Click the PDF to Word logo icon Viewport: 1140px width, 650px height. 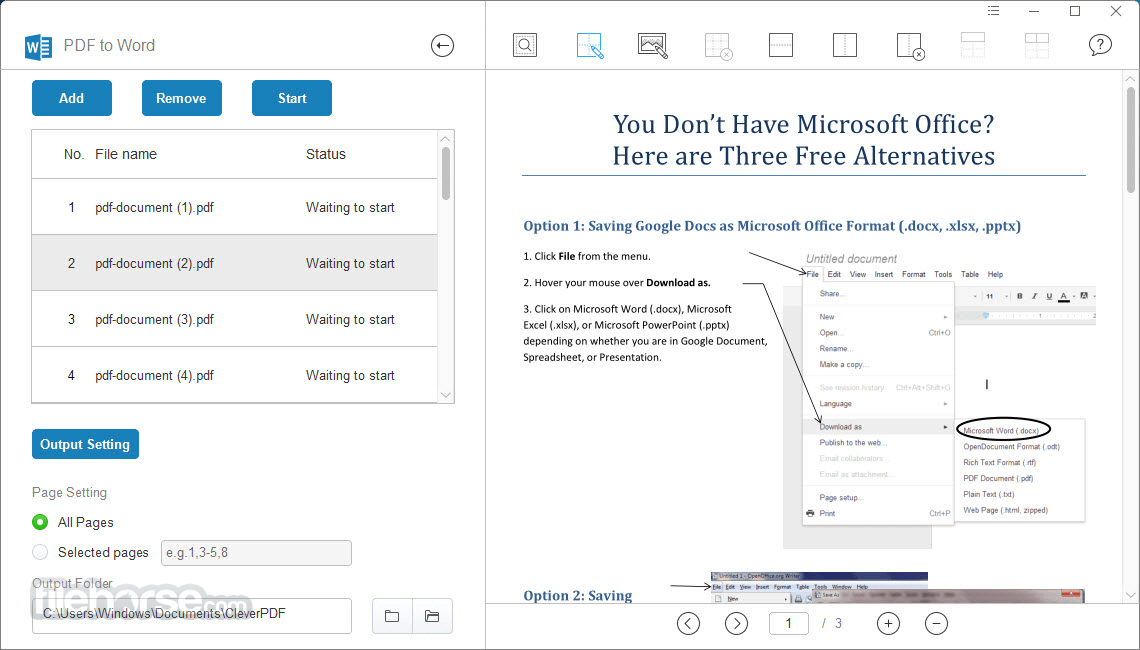39,47
